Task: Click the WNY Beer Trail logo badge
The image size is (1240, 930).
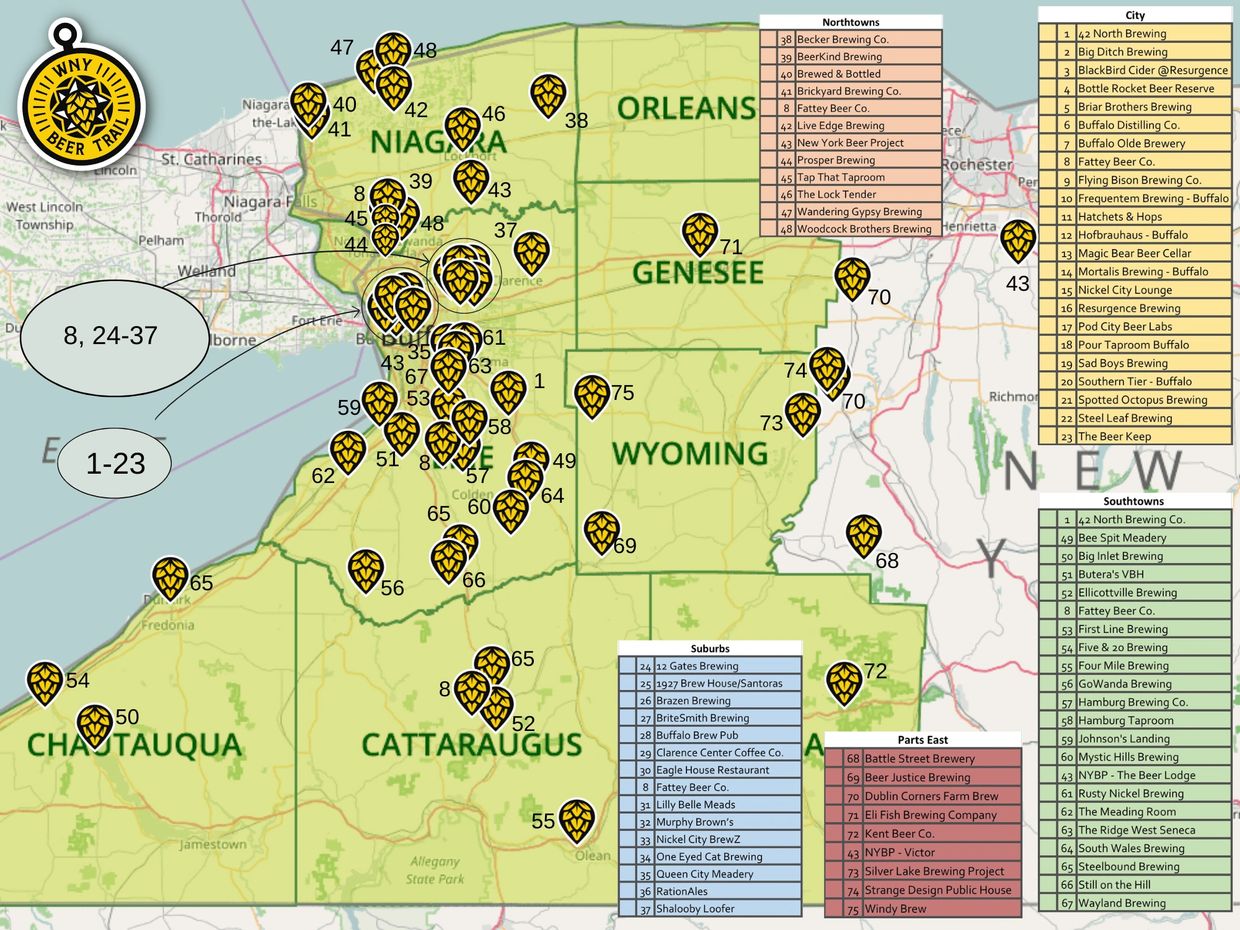Action: pyautogui.click(x=82, y=96)
